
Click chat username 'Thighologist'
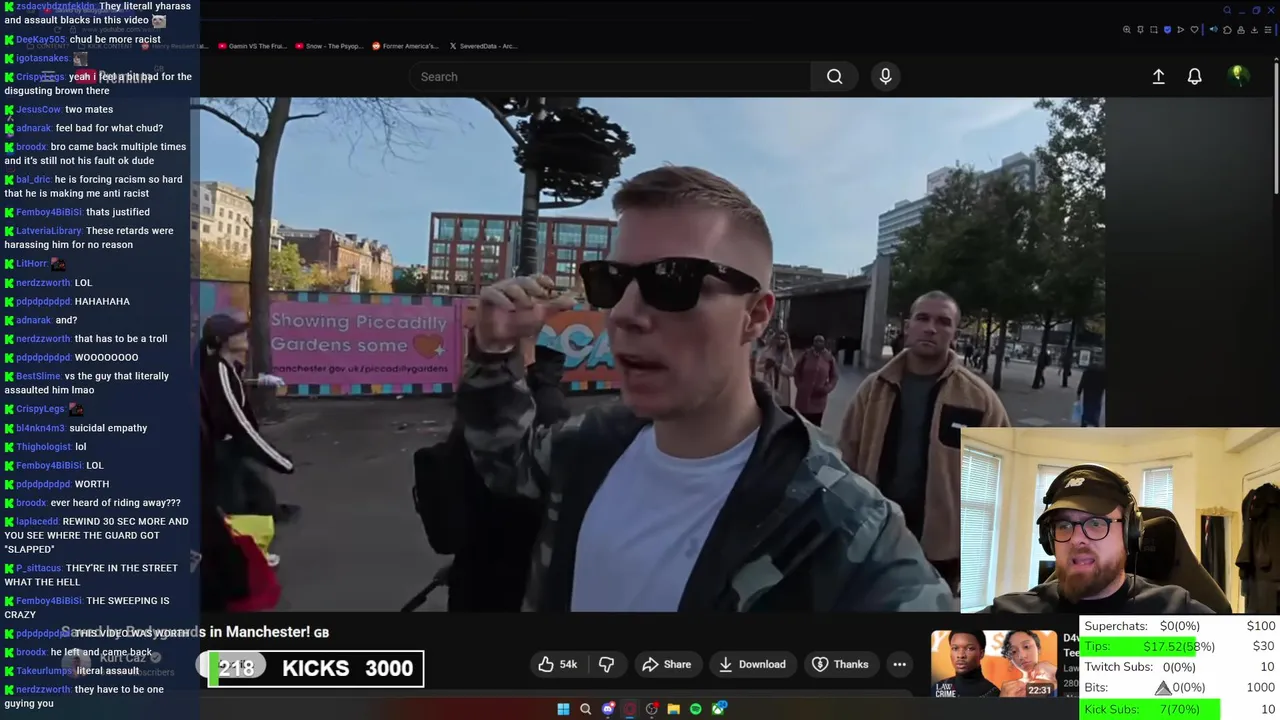pos(43,447)
